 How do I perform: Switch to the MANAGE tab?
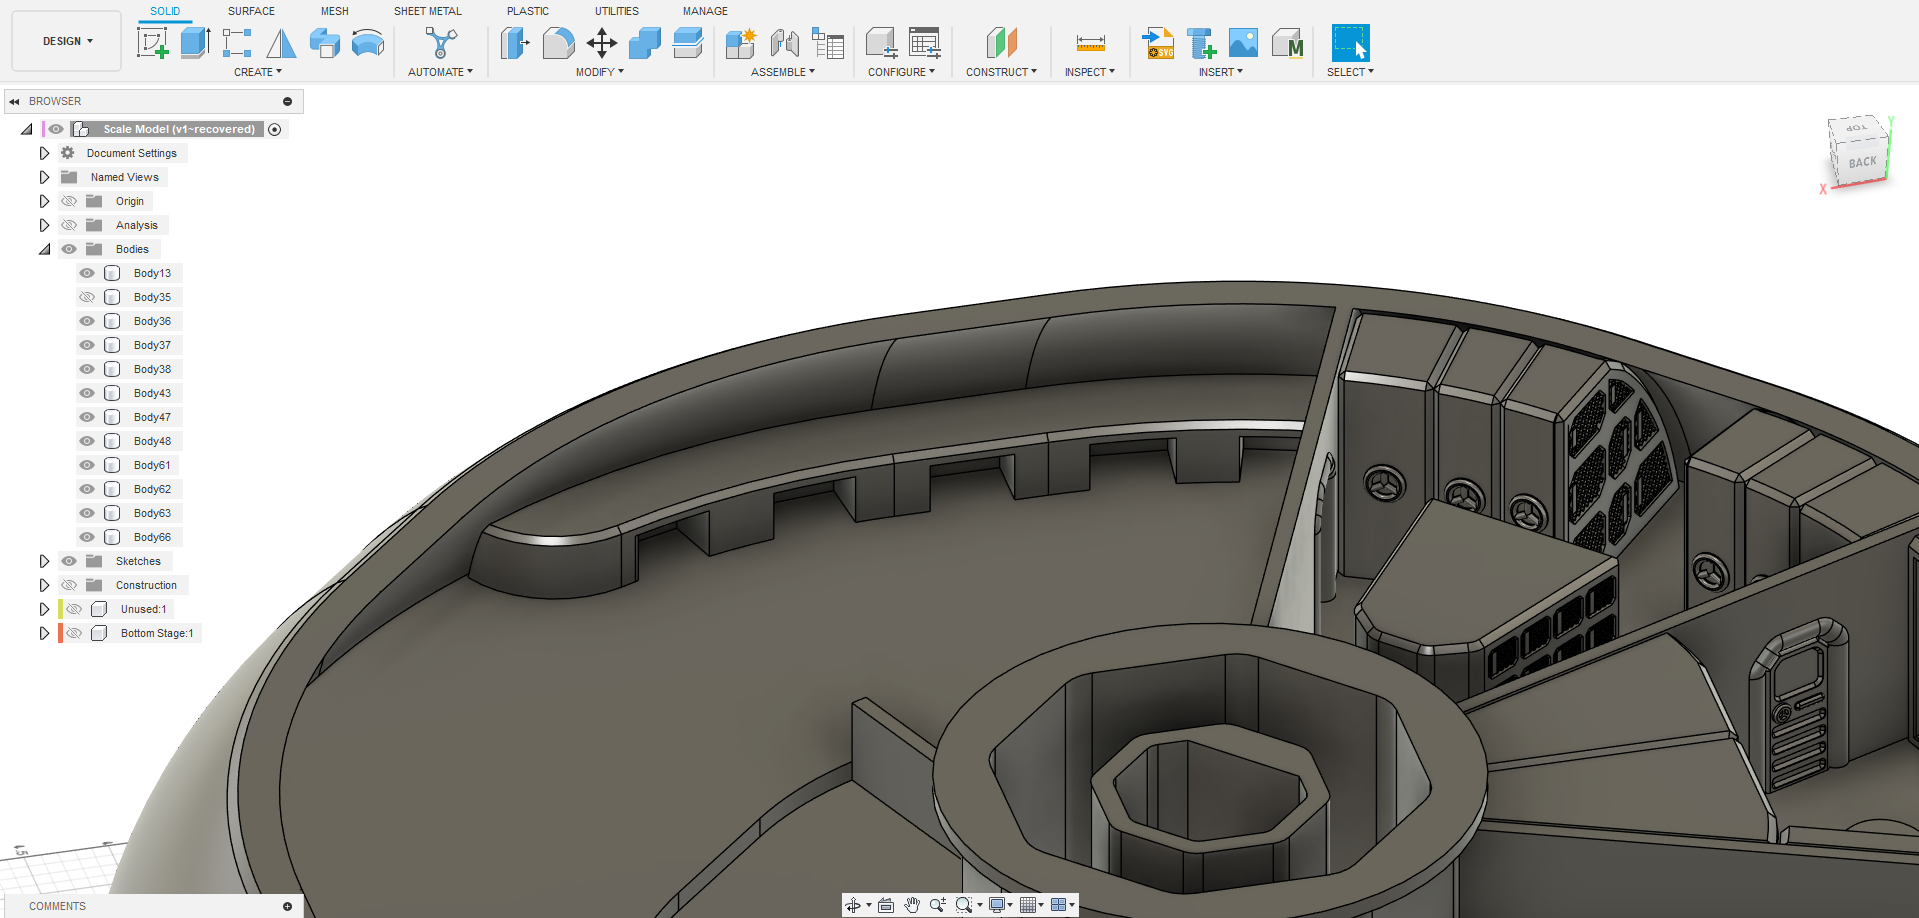click(x=705, y=11)
